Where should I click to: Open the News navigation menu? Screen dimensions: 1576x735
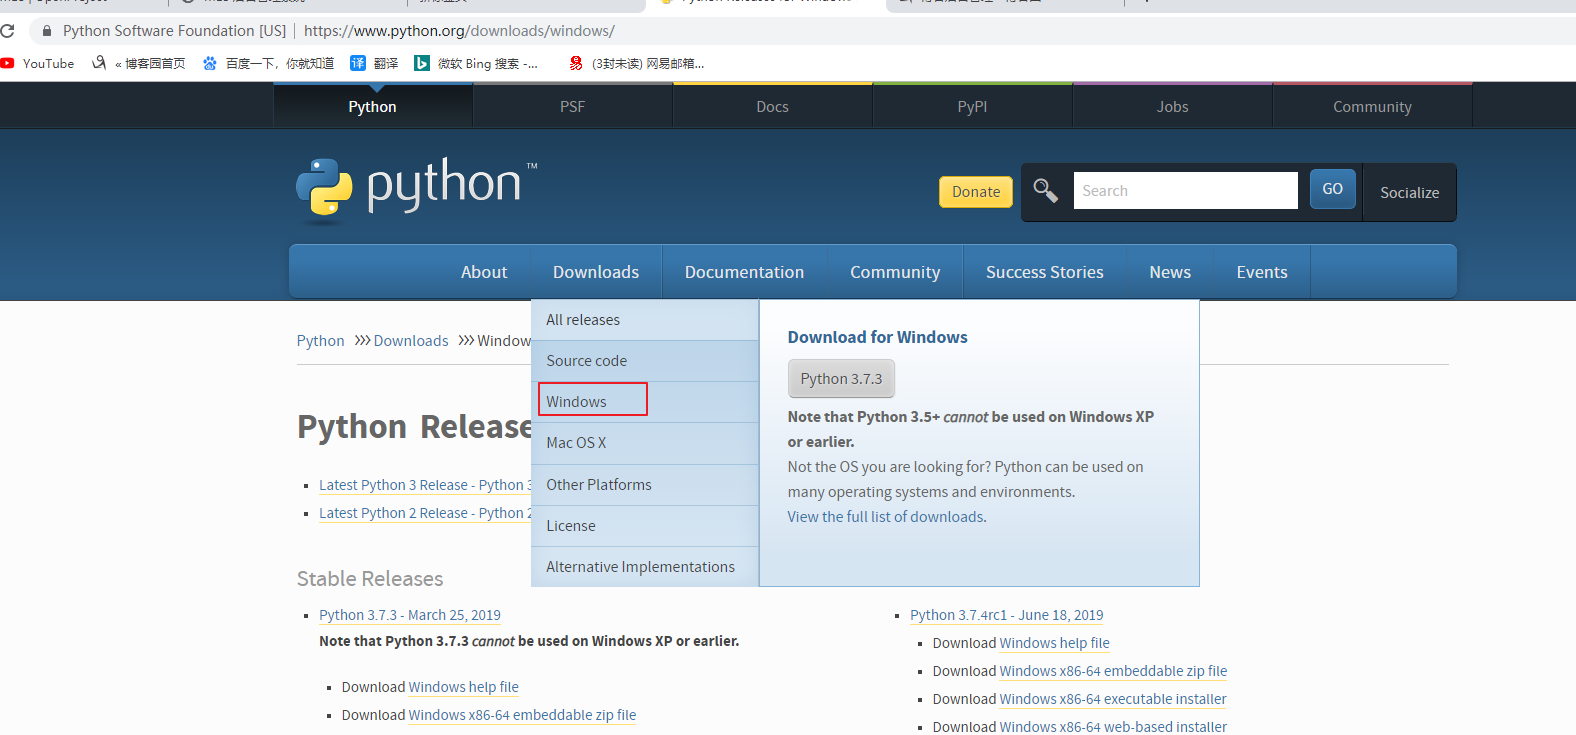pos(1170,272)
